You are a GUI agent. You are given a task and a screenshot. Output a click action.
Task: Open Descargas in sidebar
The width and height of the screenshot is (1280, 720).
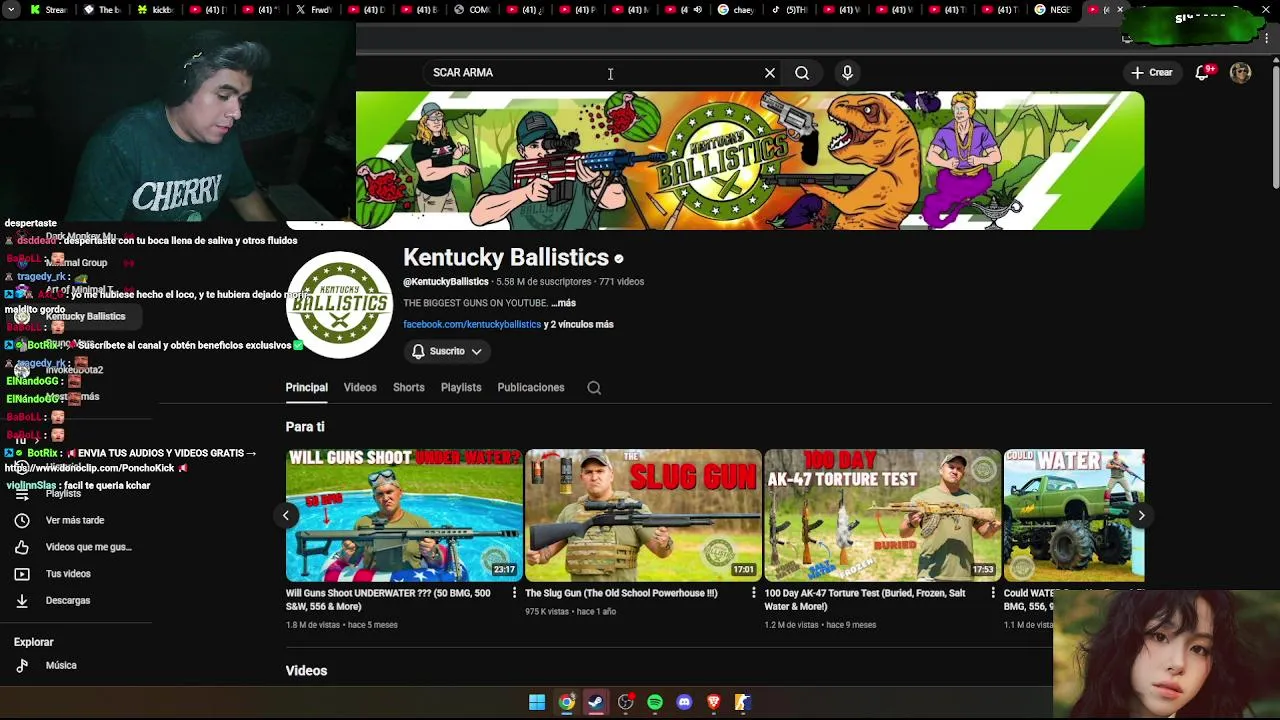tap(68, 601)
